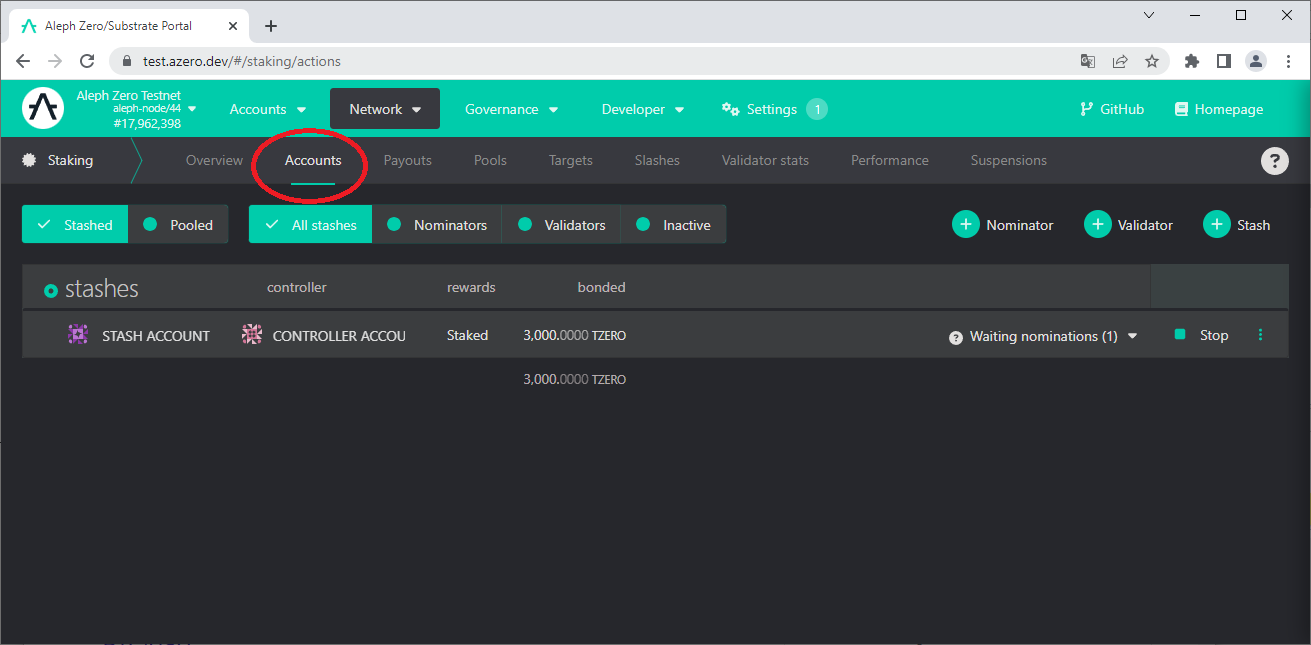Image resolution: width=1311 pixels, height=645 pixels.
Task: Click the browser forward arrow
Action: tap(55, 61)
